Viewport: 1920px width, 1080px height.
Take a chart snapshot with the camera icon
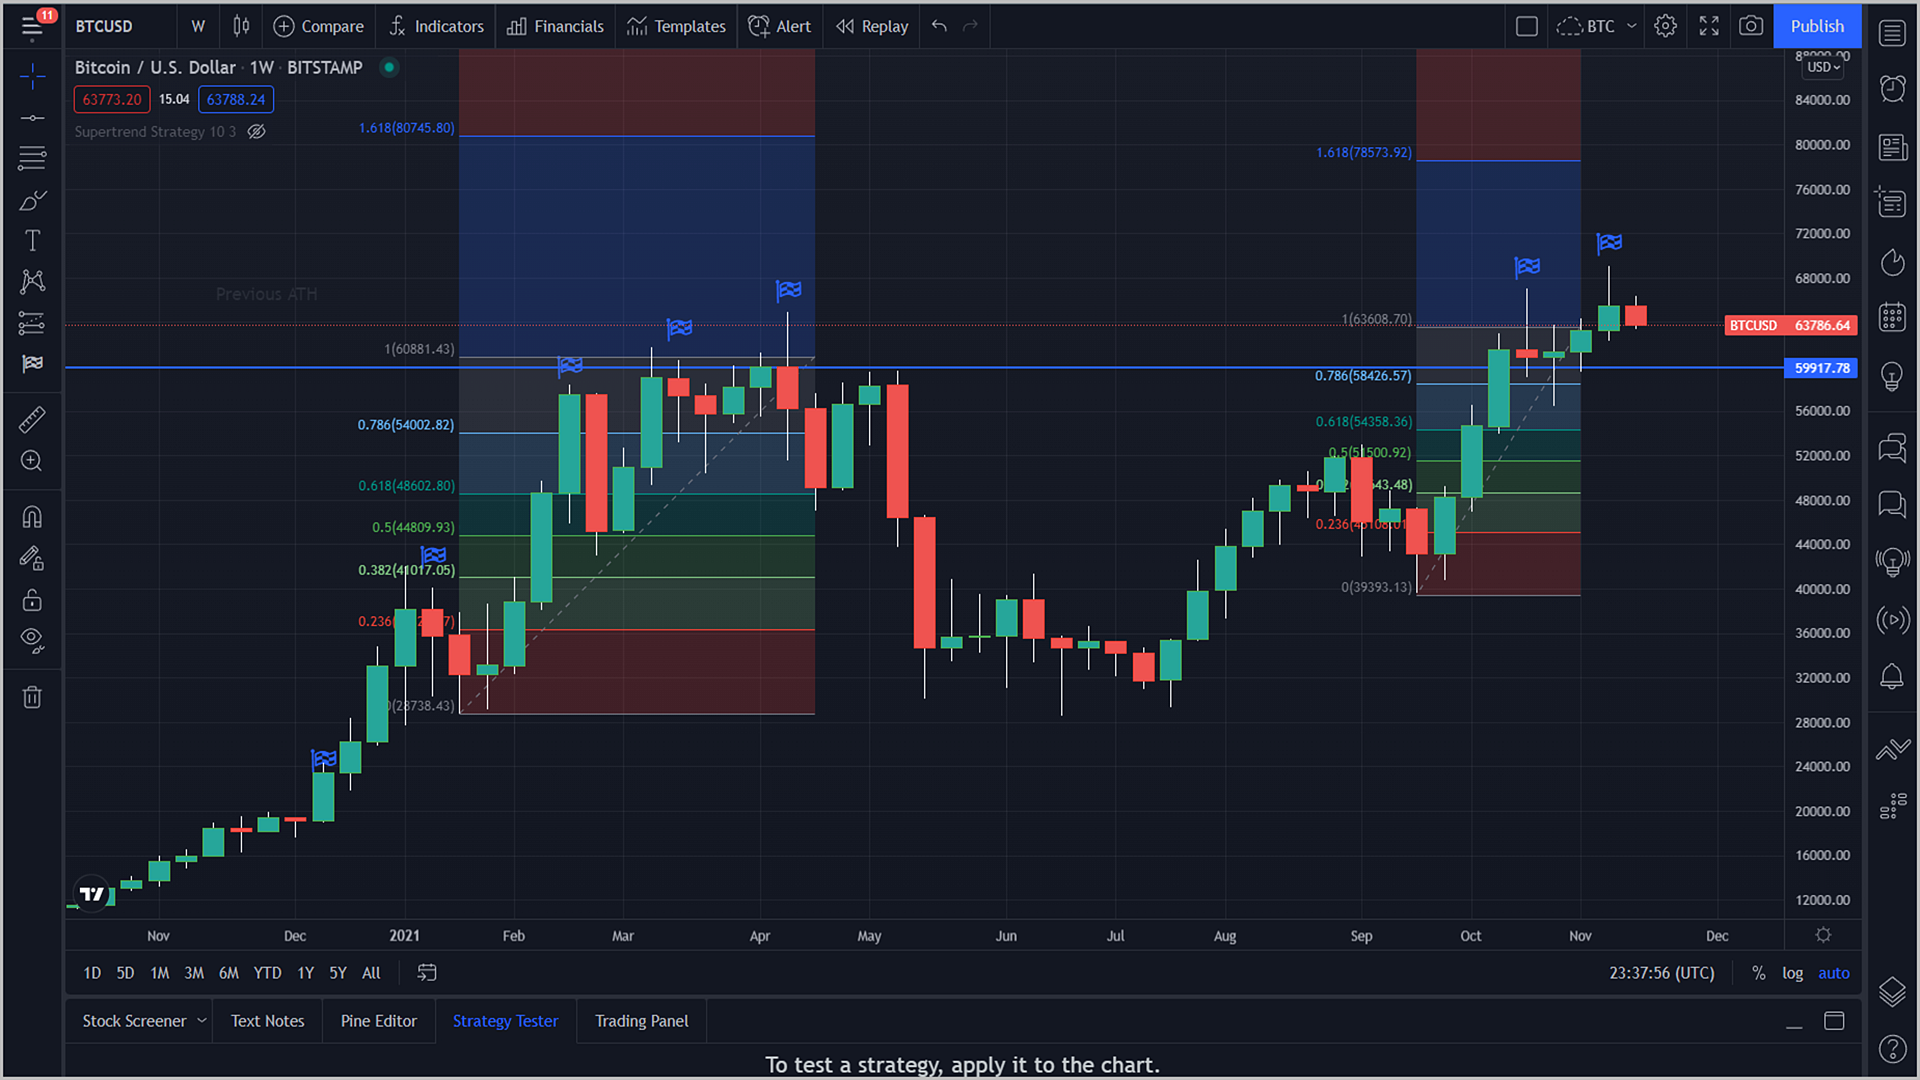tap(1750, 26)
